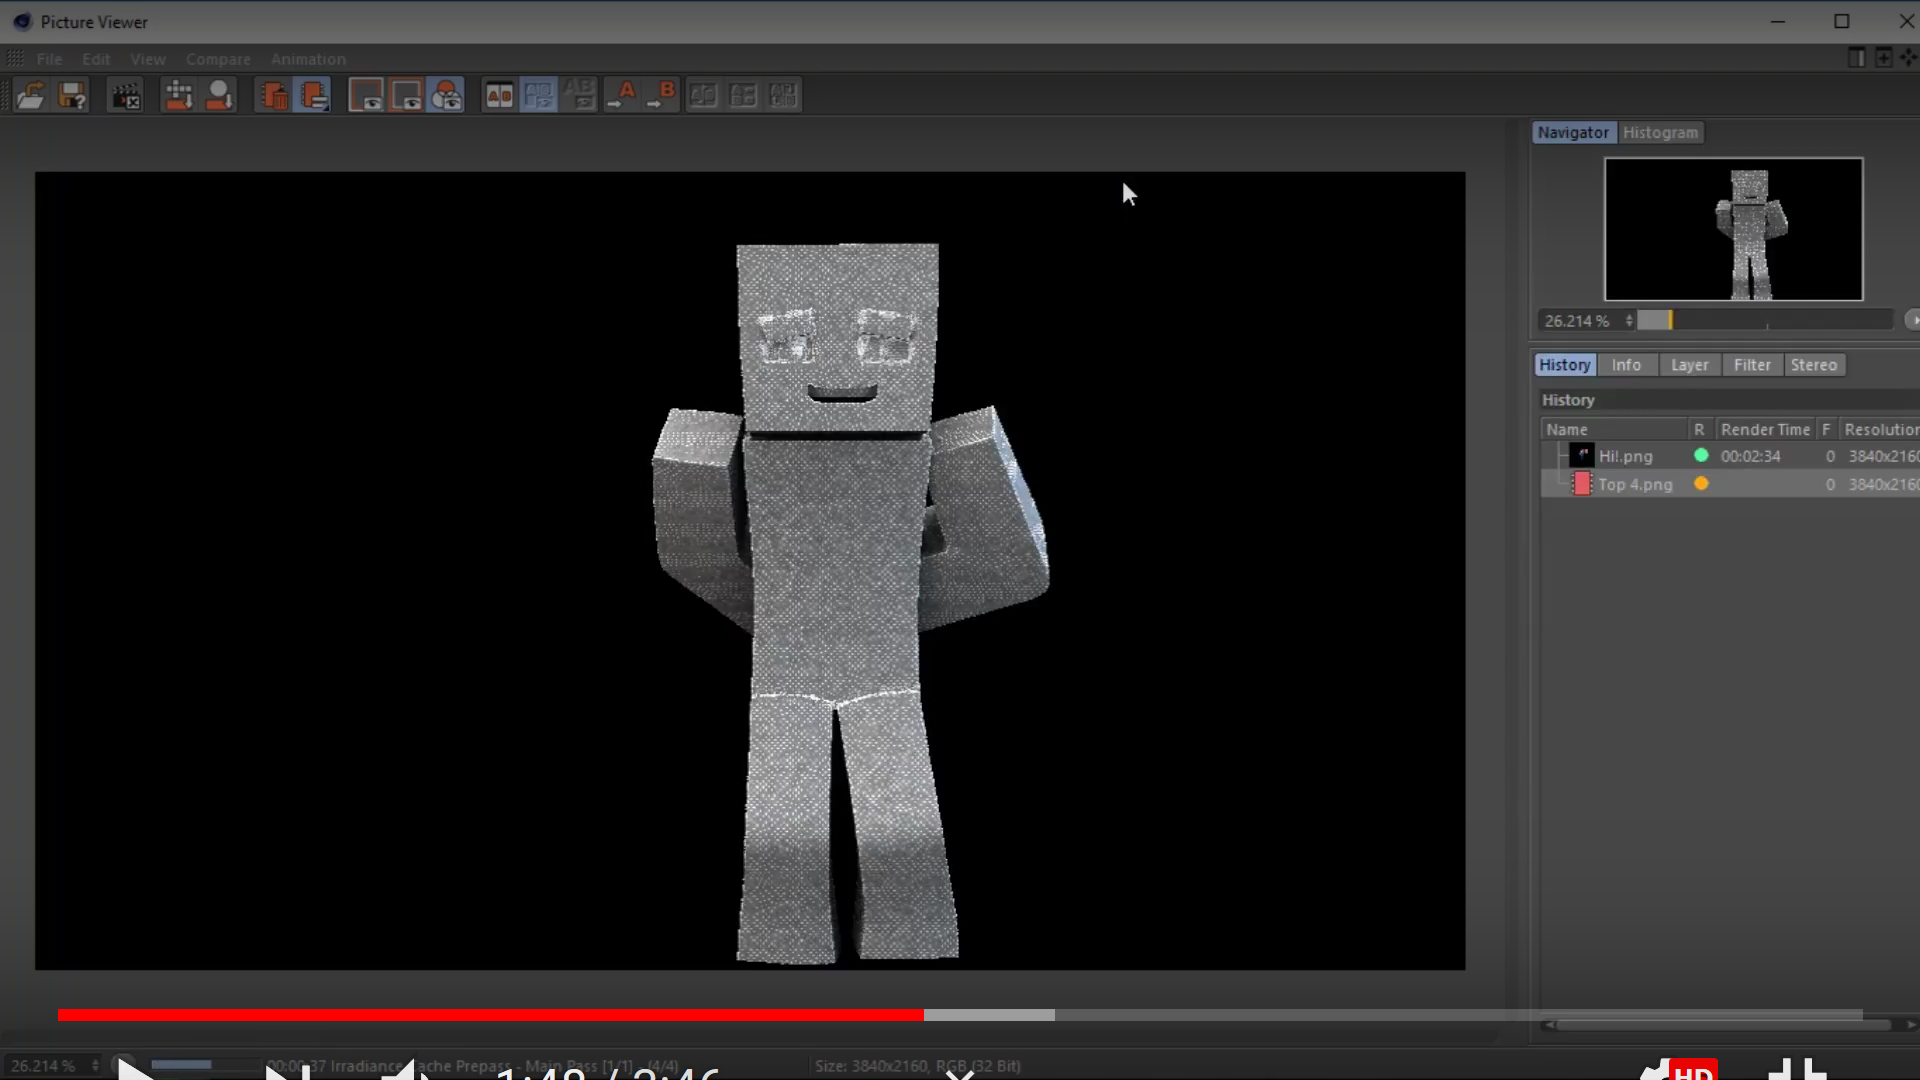The height and width of the screenshot is (1080, 1920).
Task: Click the menu grip icon left of File
Action: pyautogui.click(x=16, y=59)
